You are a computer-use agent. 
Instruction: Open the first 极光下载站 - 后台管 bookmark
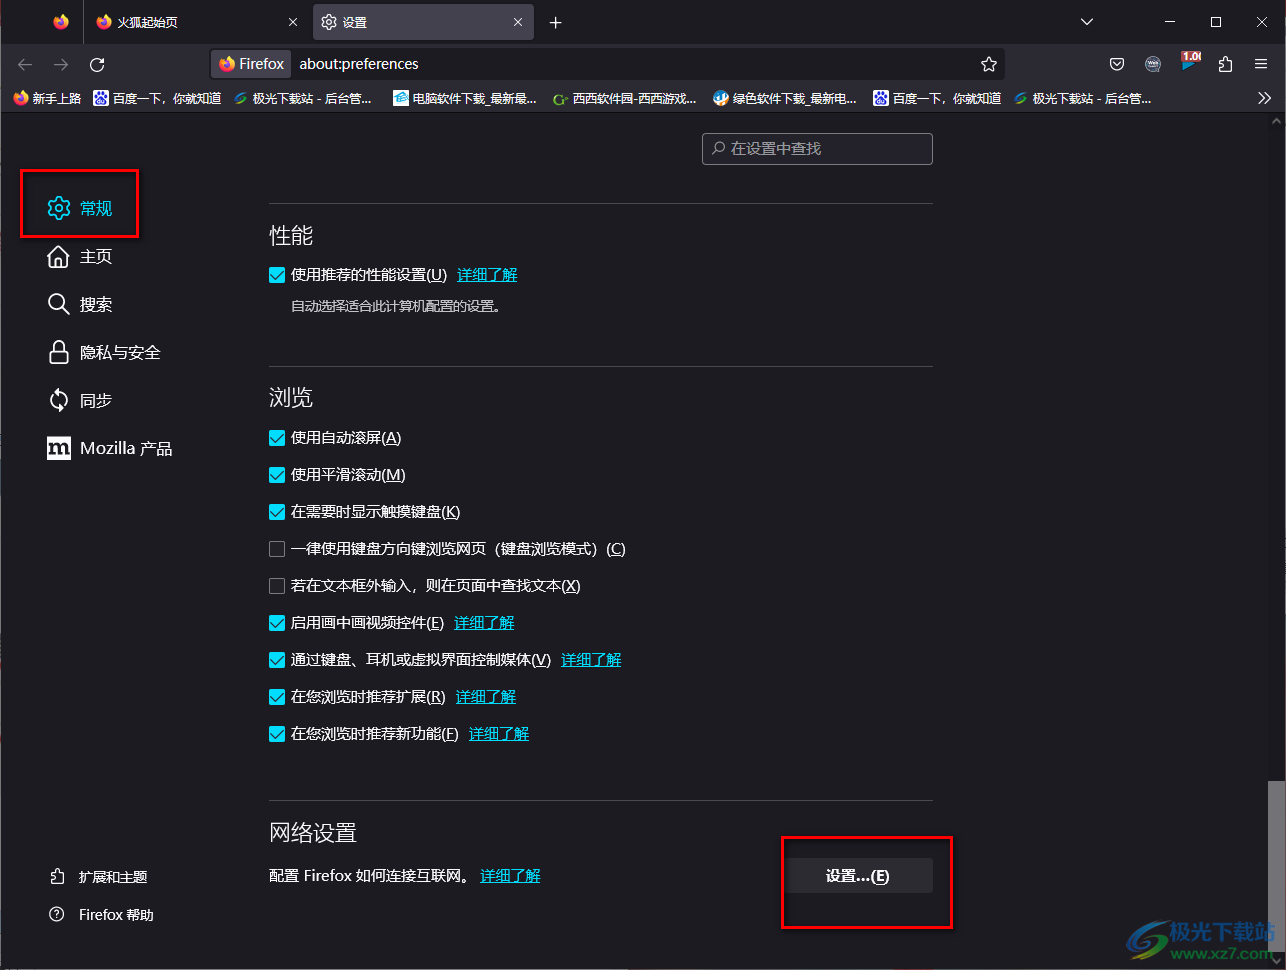(x=303, y=98)
